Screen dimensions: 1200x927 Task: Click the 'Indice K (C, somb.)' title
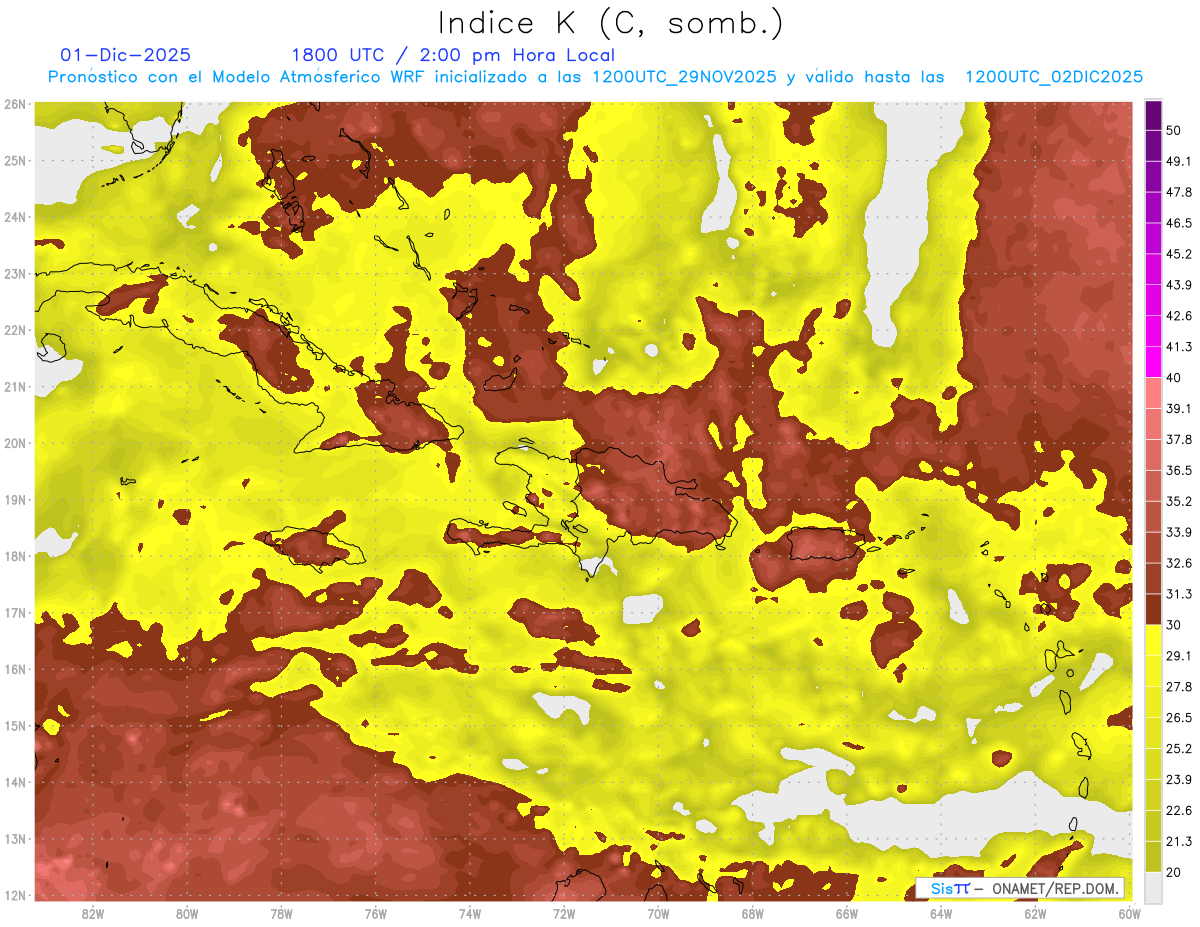(611, 23)
